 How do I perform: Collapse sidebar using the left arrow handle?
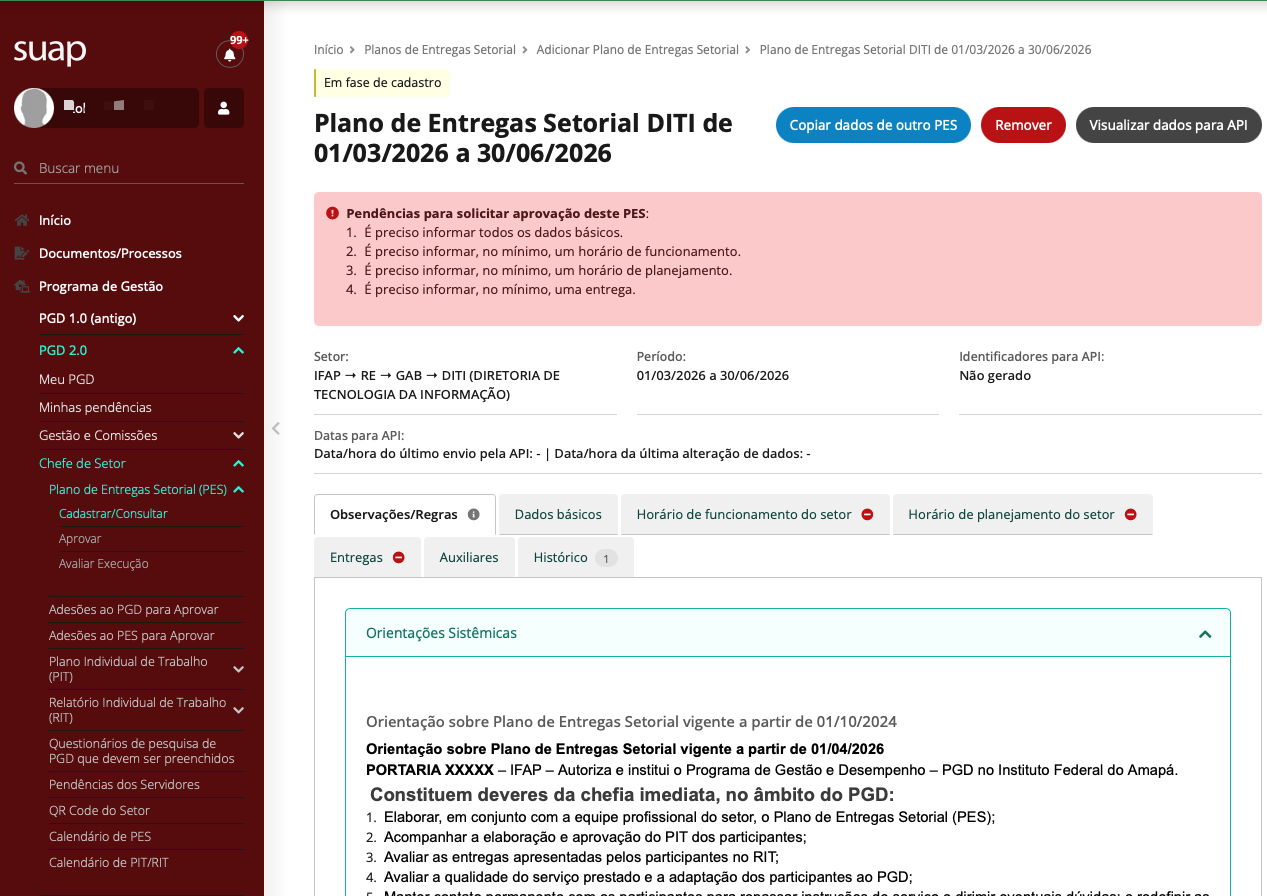(x=276, y=429)
